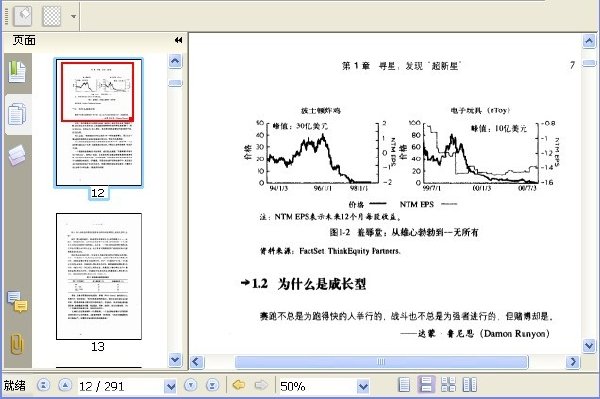600x399 pixels.
Task: Click the toolbar grip handle
Action: point(7,16)
